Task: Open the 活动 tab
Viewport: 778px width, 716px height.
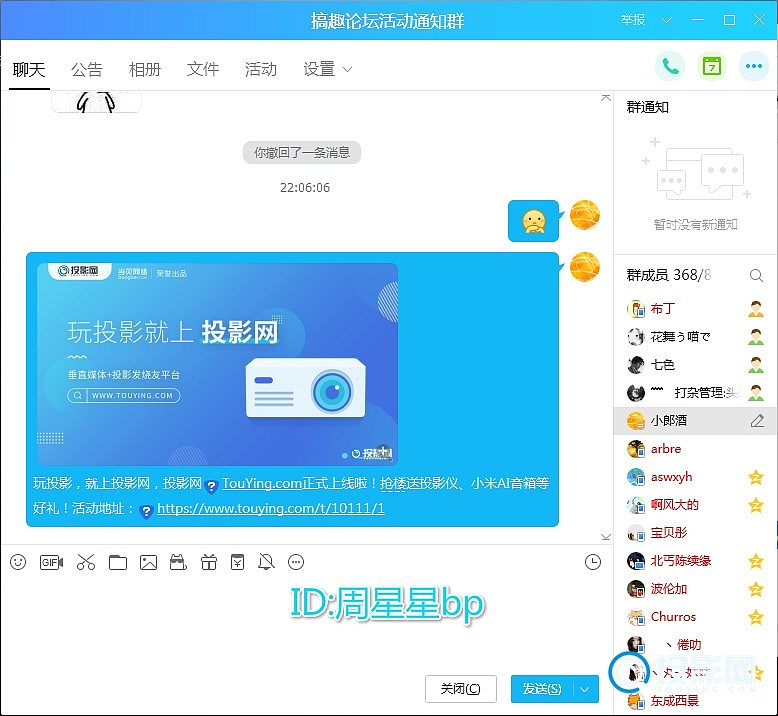Action: 261,69
